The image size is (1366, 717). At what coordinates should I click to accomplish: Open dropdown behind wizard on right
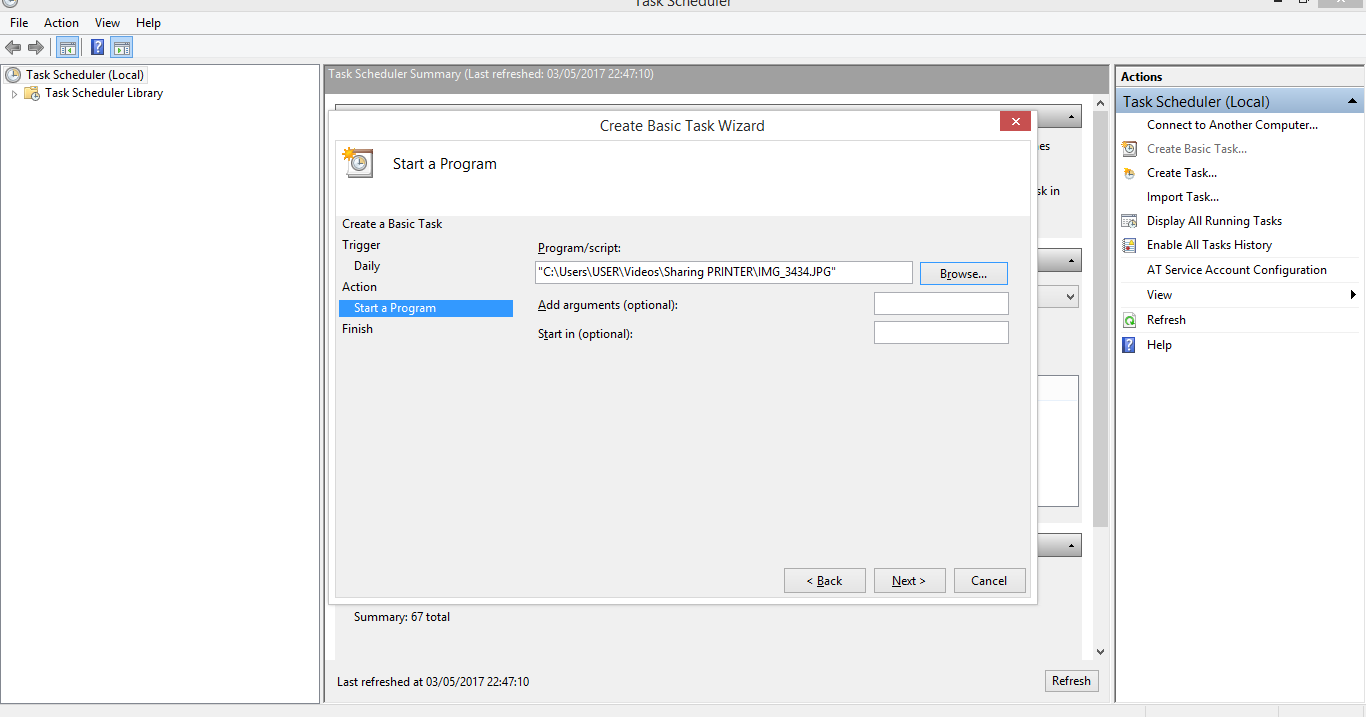(1070, 297)
